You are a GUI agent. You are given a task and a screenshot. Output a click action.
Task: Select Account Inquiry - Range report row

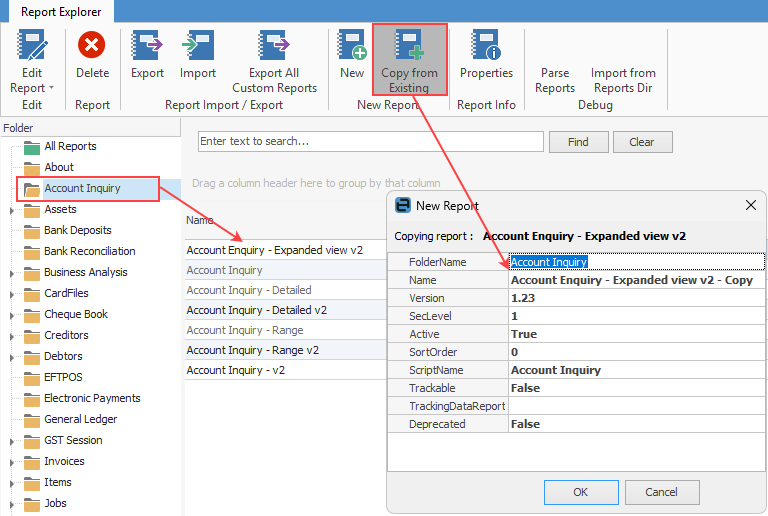pyautogui.click(x=286, y=330)
